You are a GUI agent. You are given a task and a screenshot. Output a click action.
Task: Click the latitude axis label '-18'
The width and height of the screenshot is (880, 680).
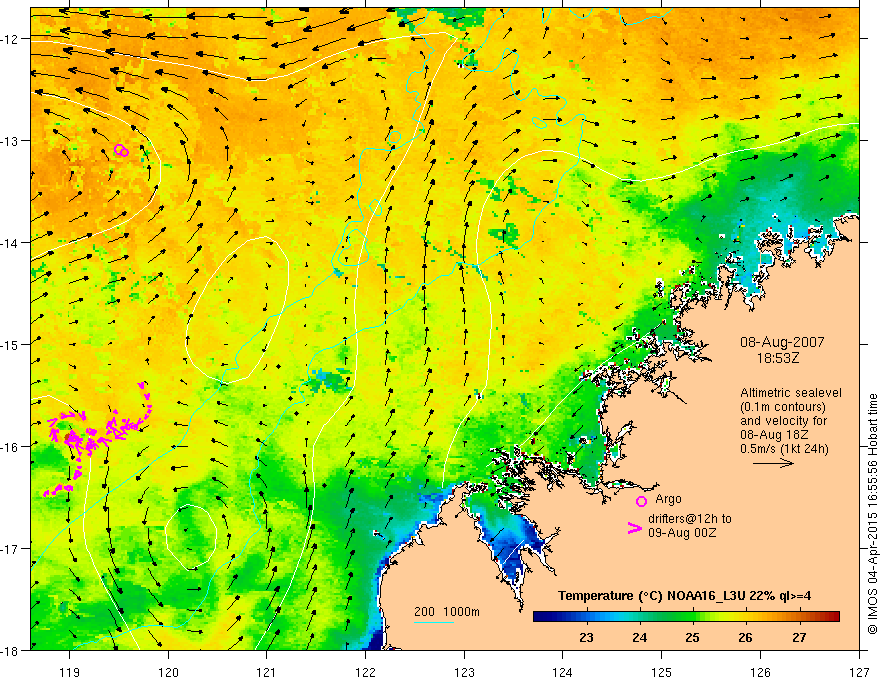pyautogui.click(x=11, y=650)
